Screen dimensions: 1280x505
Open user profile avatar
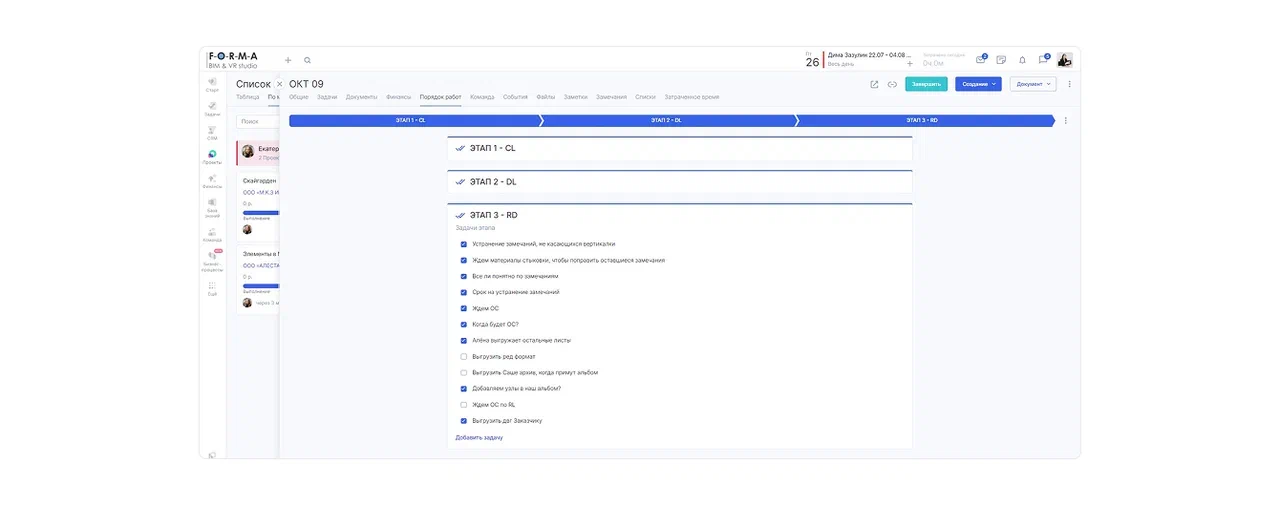pyautogui.click(x=1065, y=60)
